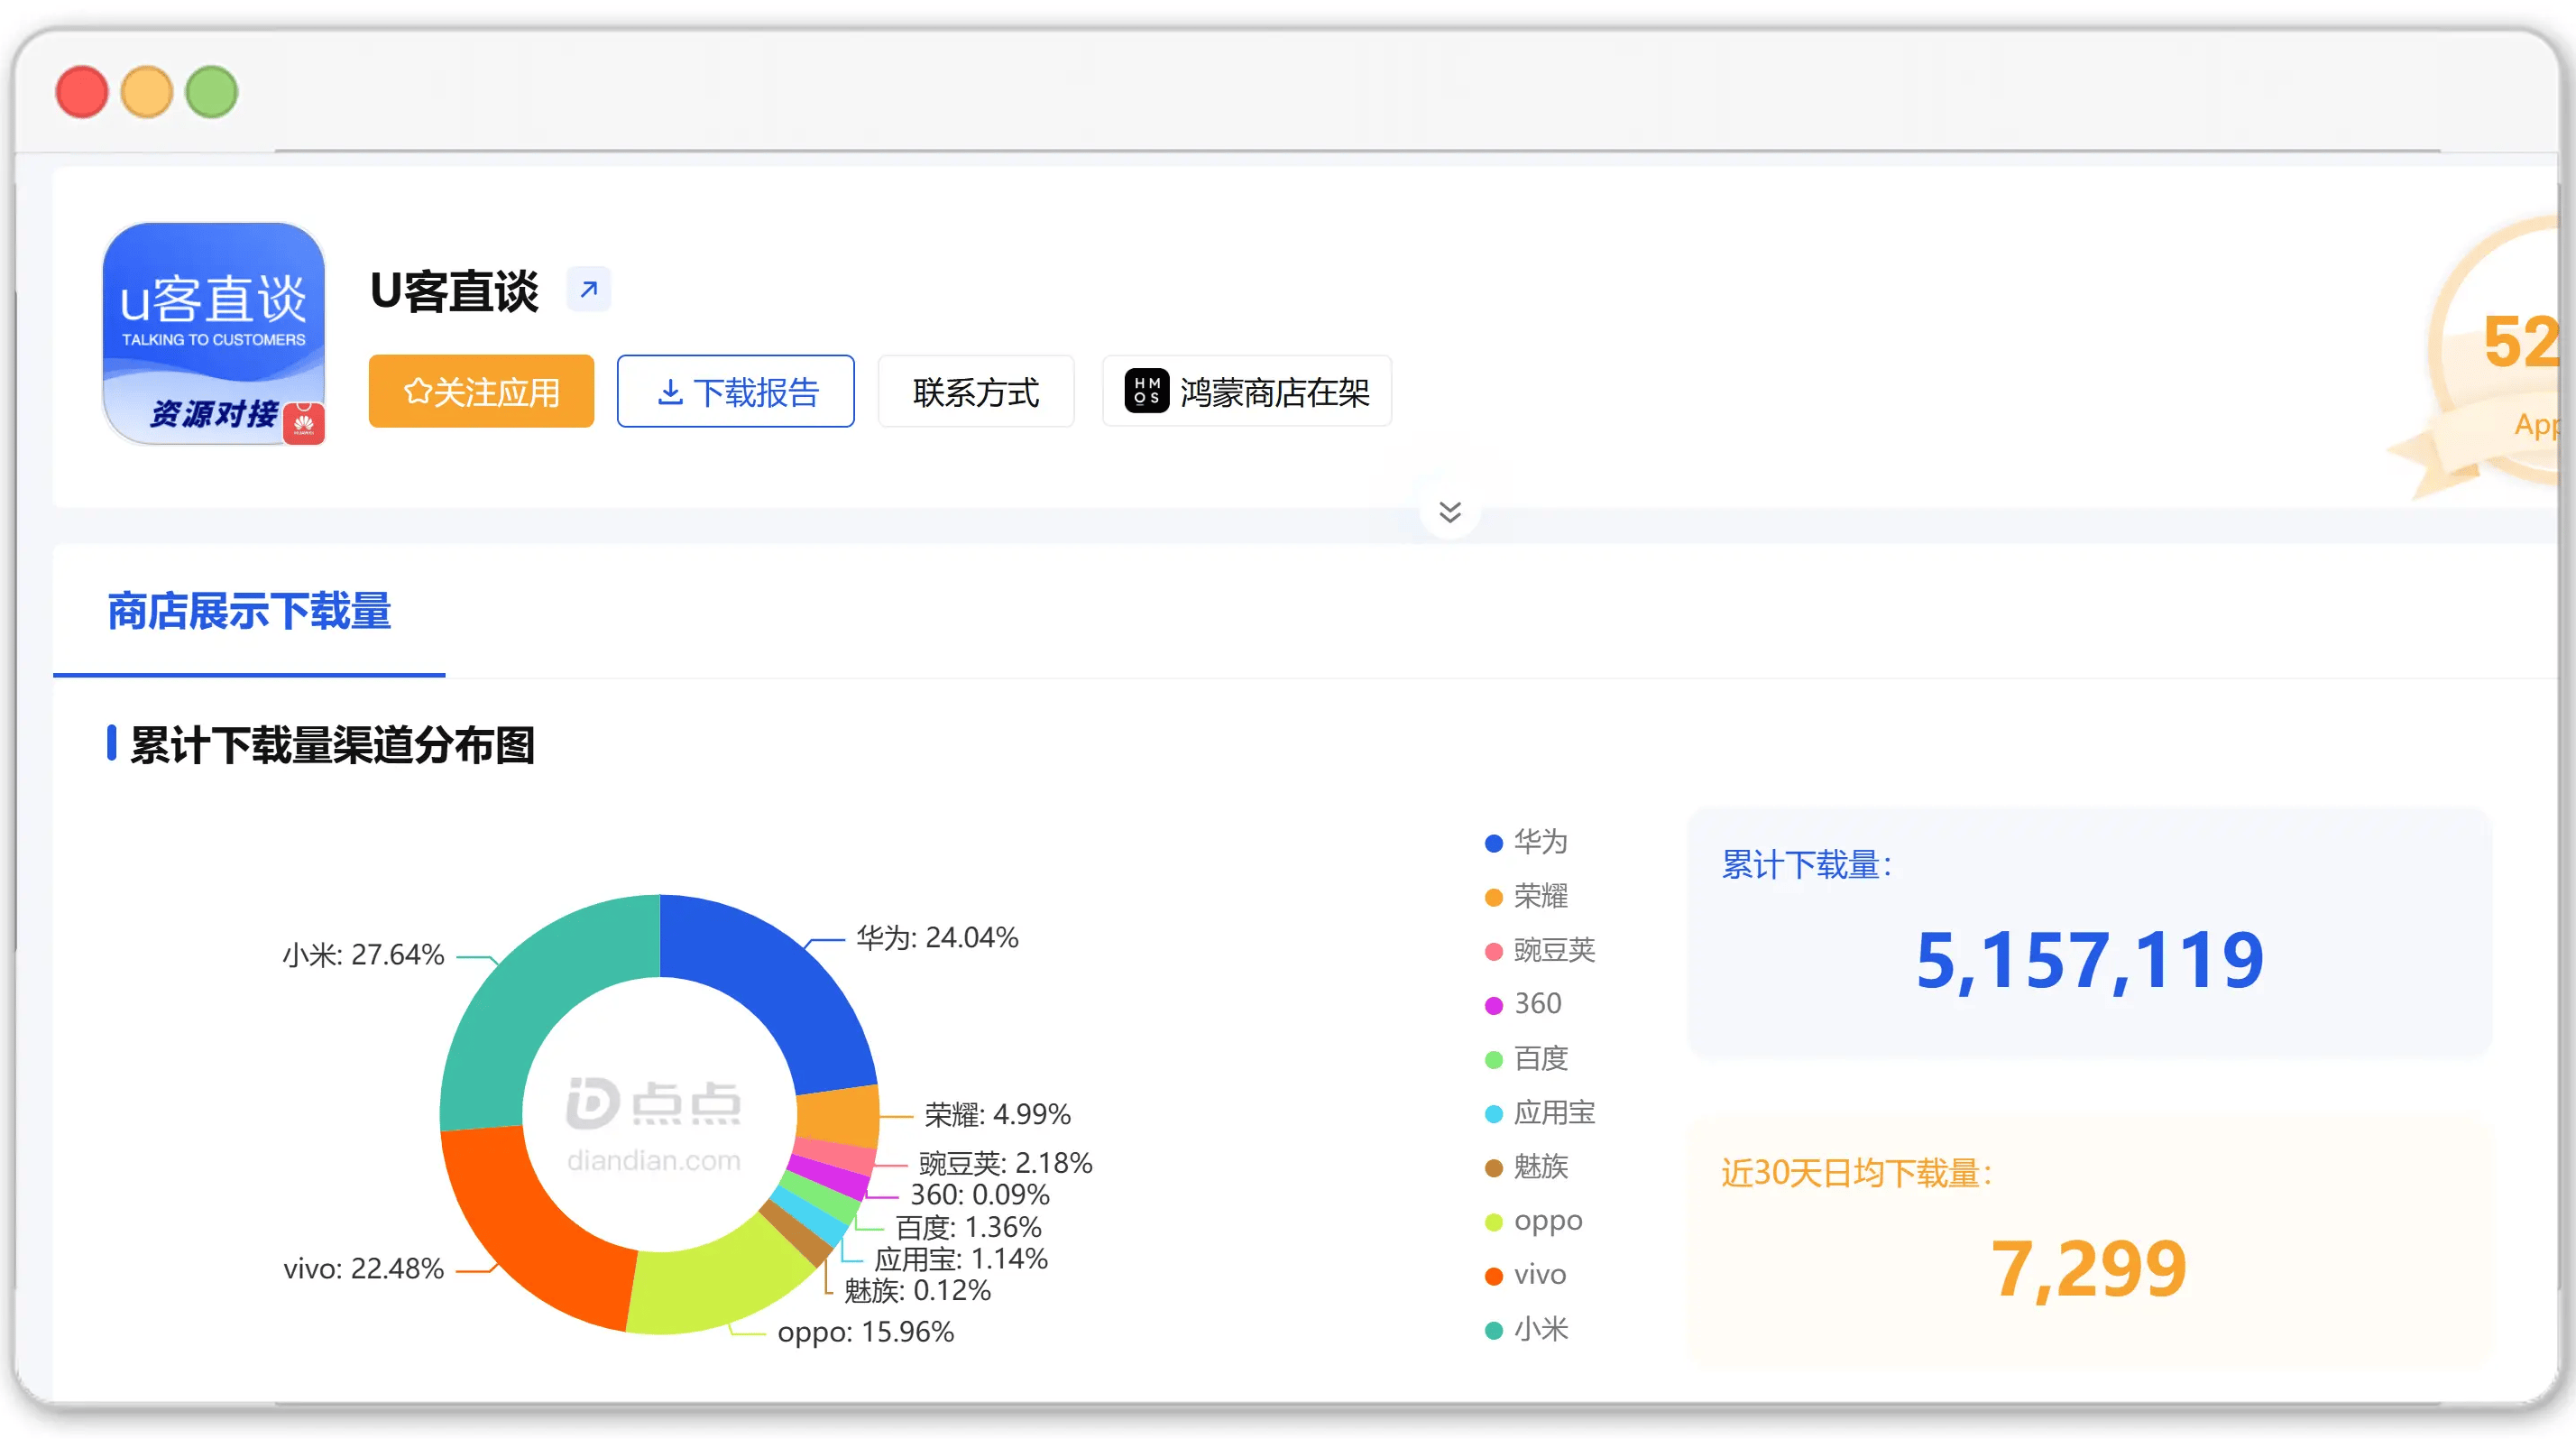This screenshot has height=1439, width=2576.
Task: Click the 鸿蒙商店在架 button
Action: (x=1247, y=391)
